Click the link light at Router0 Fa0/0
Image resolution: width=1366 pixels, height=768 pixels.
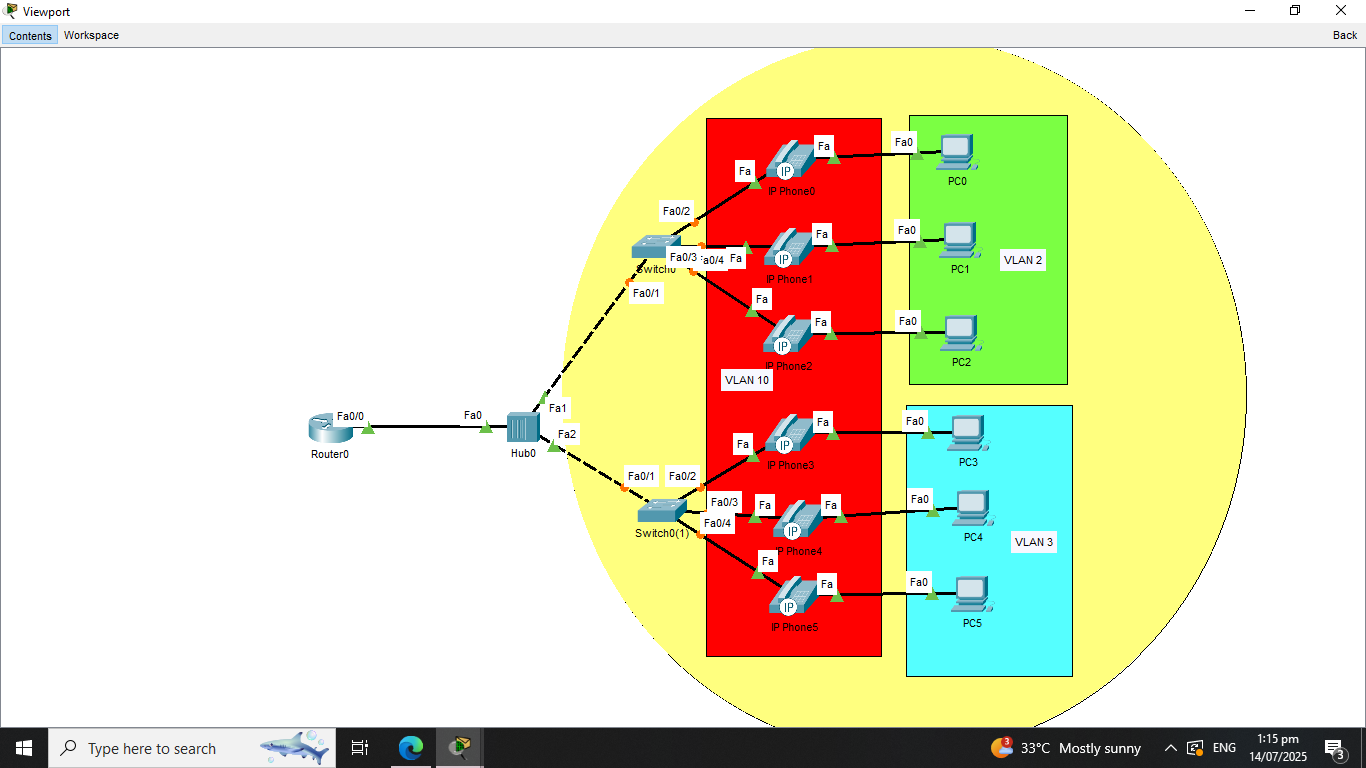pyautogui.click(x=367, y=428)
